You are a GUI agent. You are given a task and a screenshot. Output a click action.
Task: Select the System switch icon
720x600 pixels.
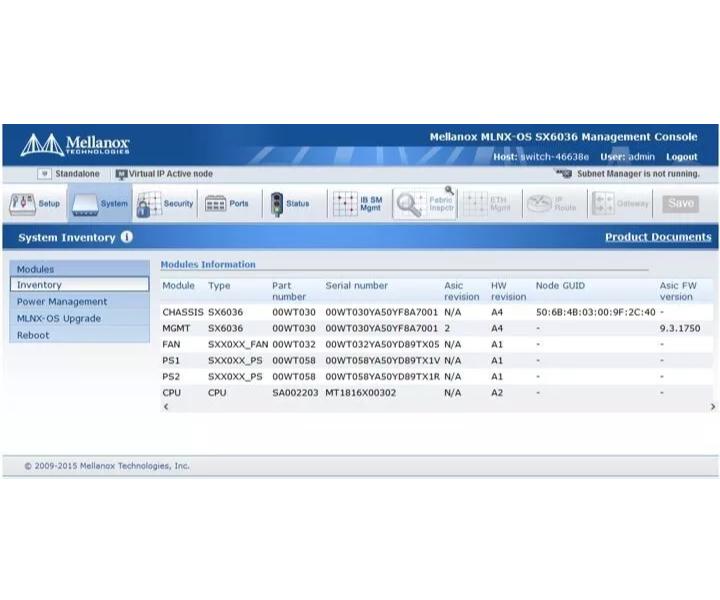point(85,205)
